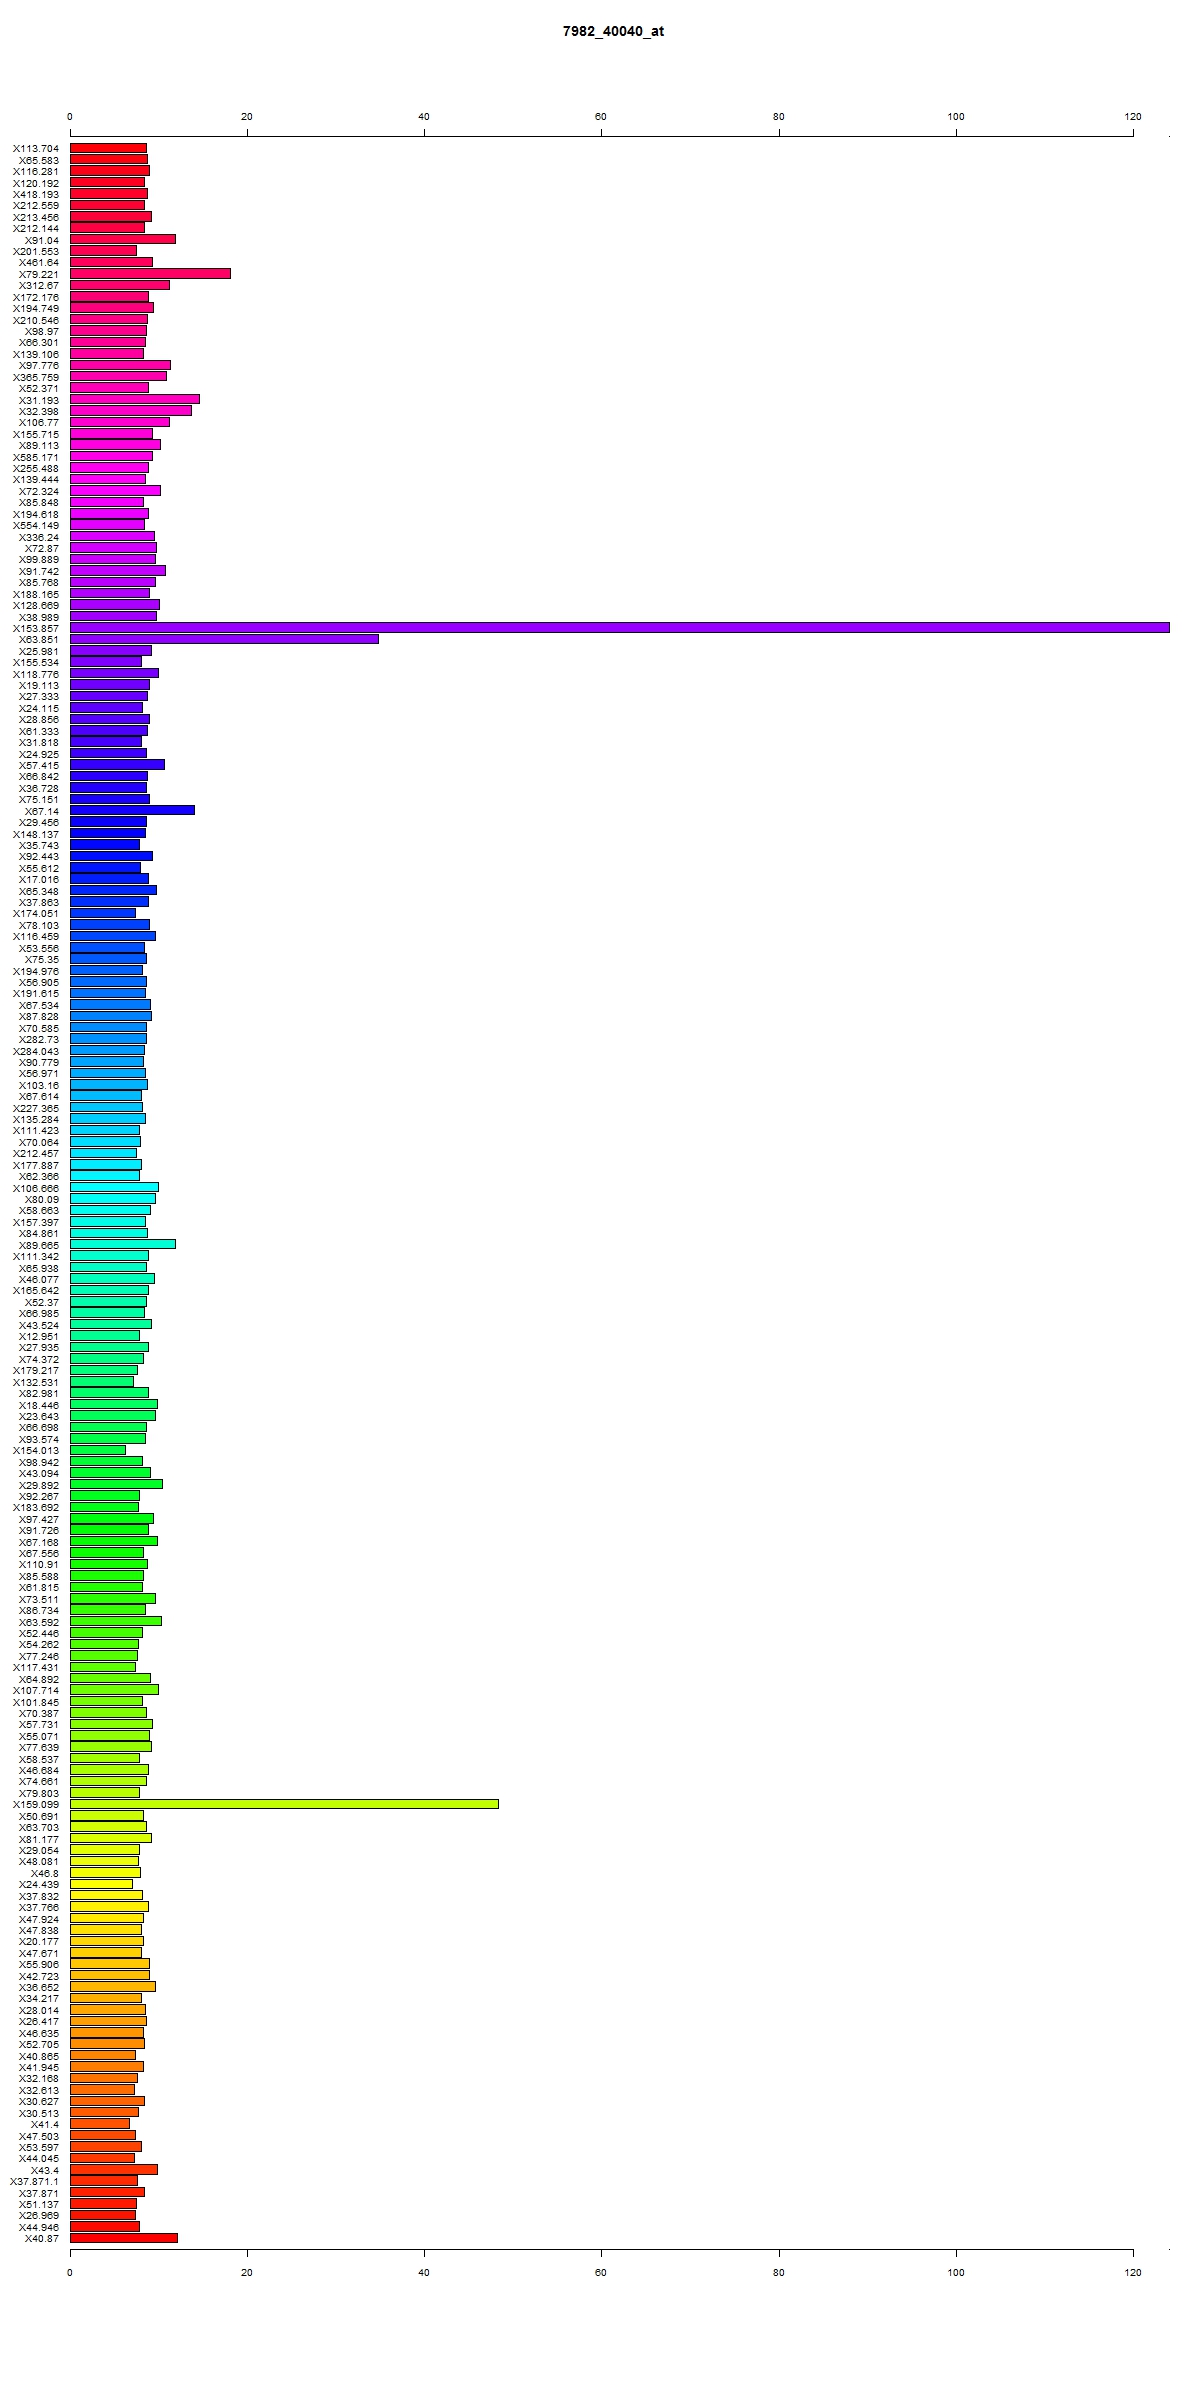Select the row label X312.67
Image resolution: width=1200 pixels, height=2400 pixels.
click(x=39, y=286)
